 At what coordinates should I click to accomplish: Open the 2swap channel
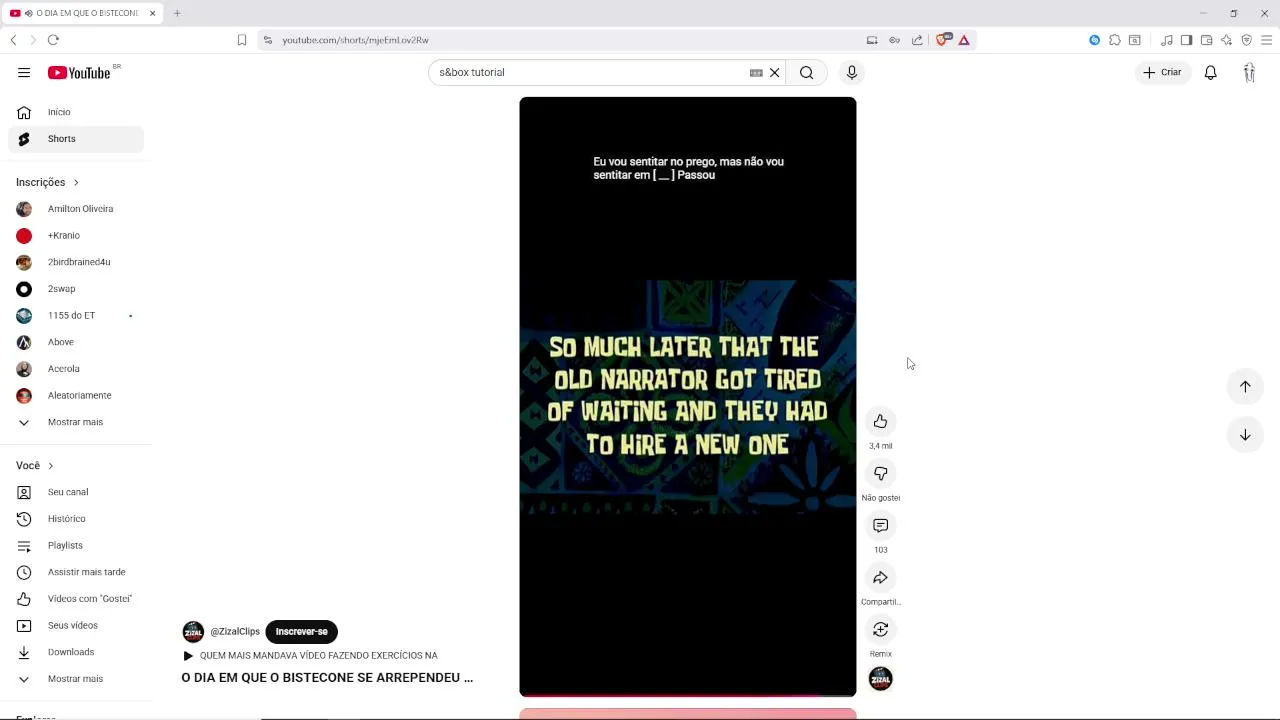[x=76, y=289]
